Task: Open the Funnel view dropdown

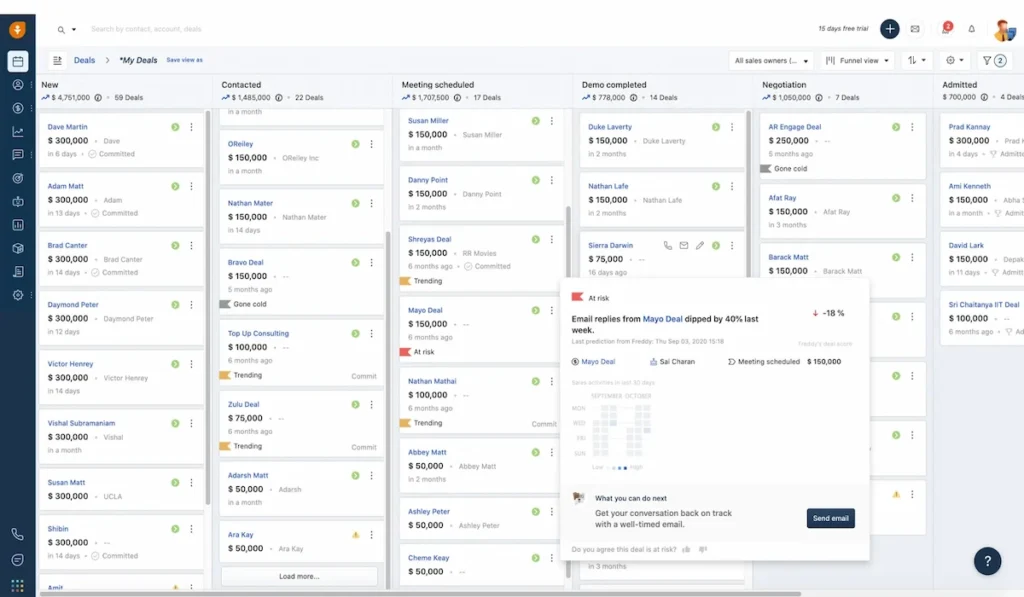Action: tap(857, 60)
